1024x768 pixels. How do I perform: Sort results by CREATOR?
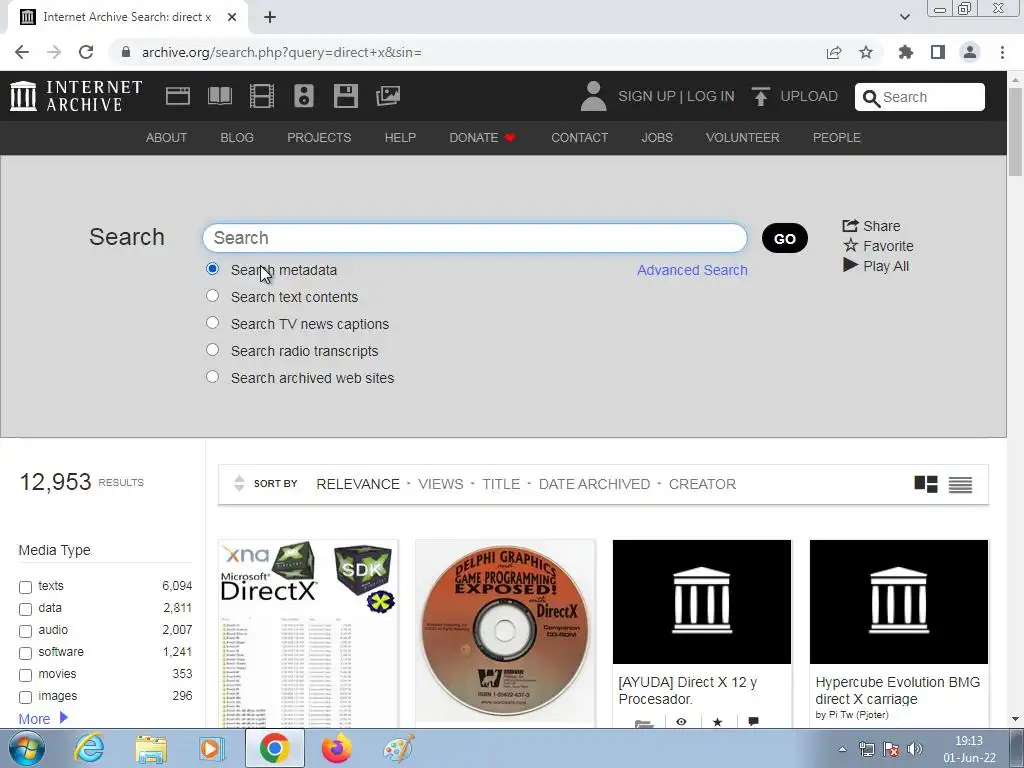[x=702, y=484]
